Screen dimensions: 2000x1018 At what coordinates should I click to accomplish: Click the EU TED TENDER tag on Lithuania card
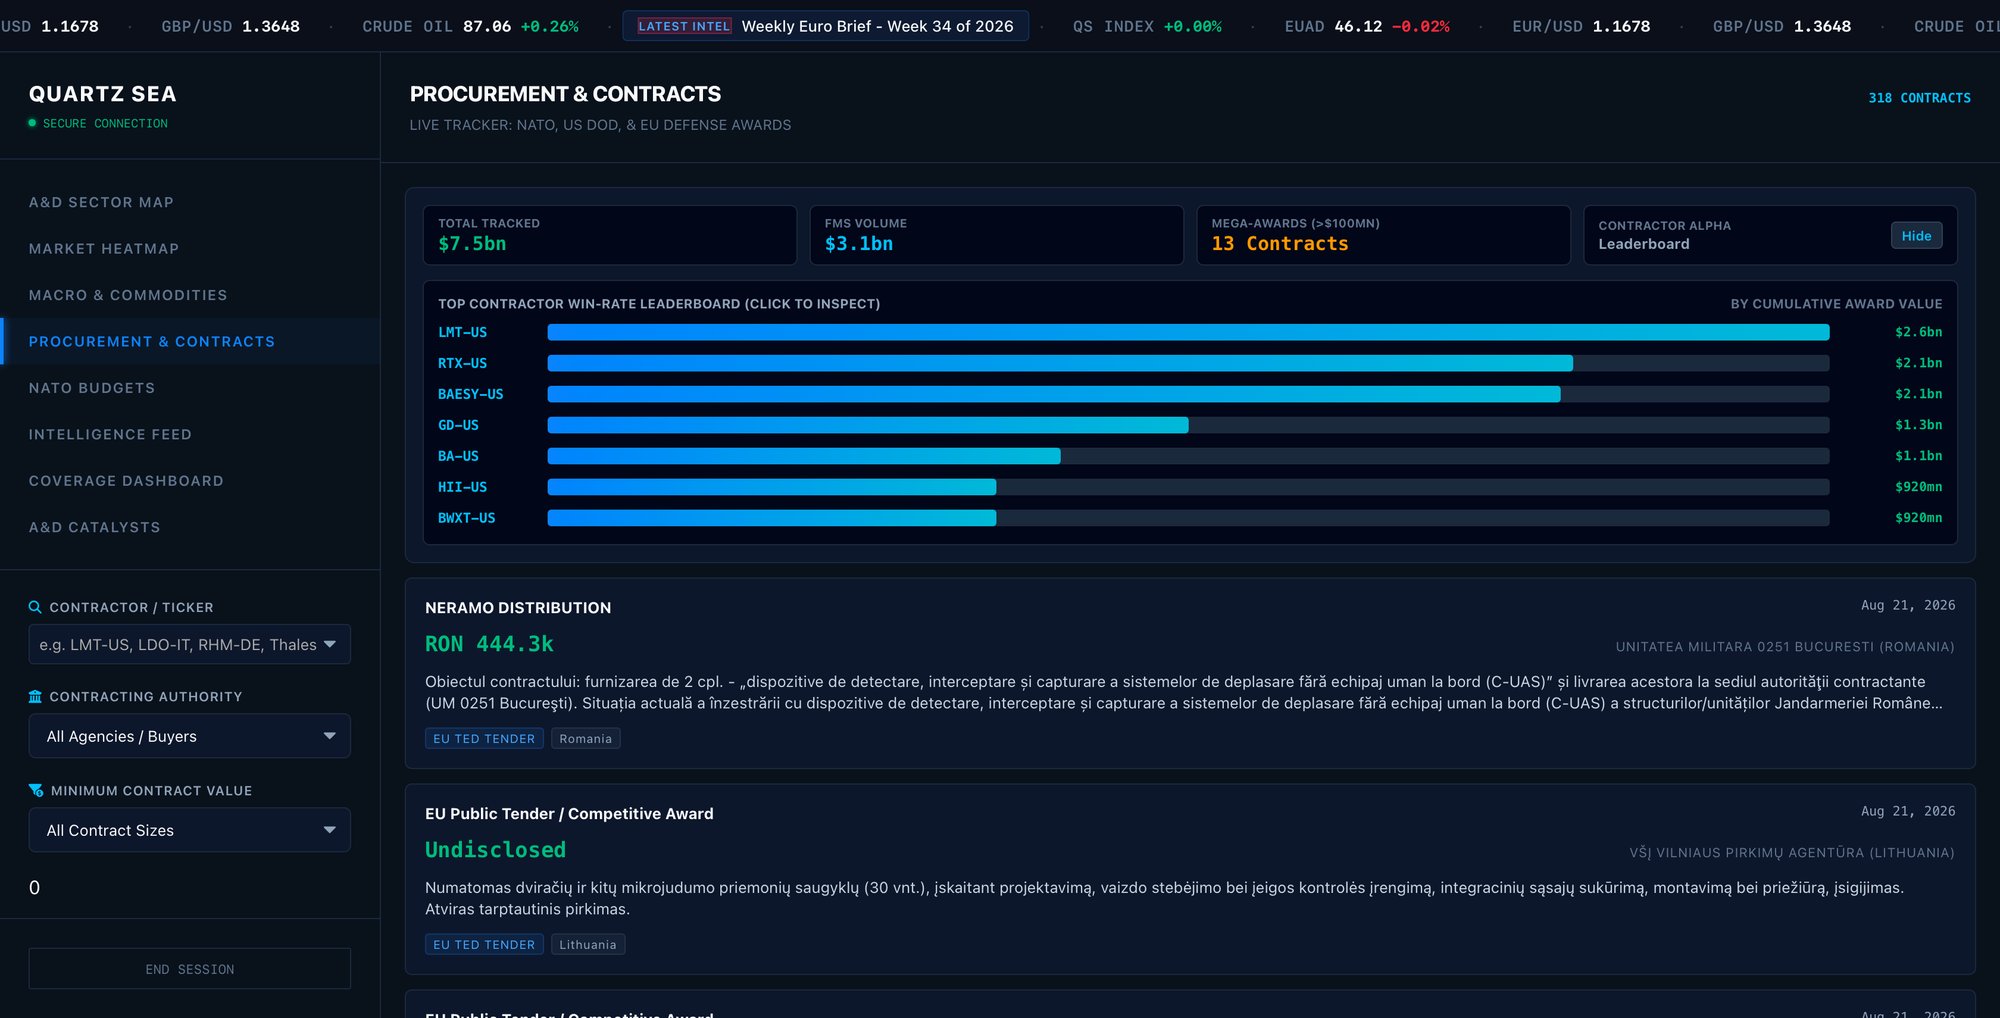click(484, 944)
